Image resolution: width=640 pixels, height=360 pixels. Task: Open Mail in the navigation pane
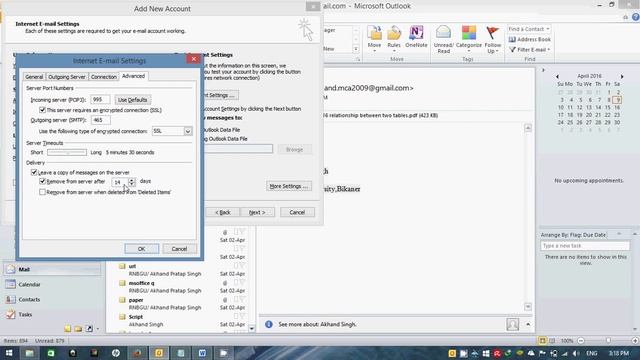52,269
